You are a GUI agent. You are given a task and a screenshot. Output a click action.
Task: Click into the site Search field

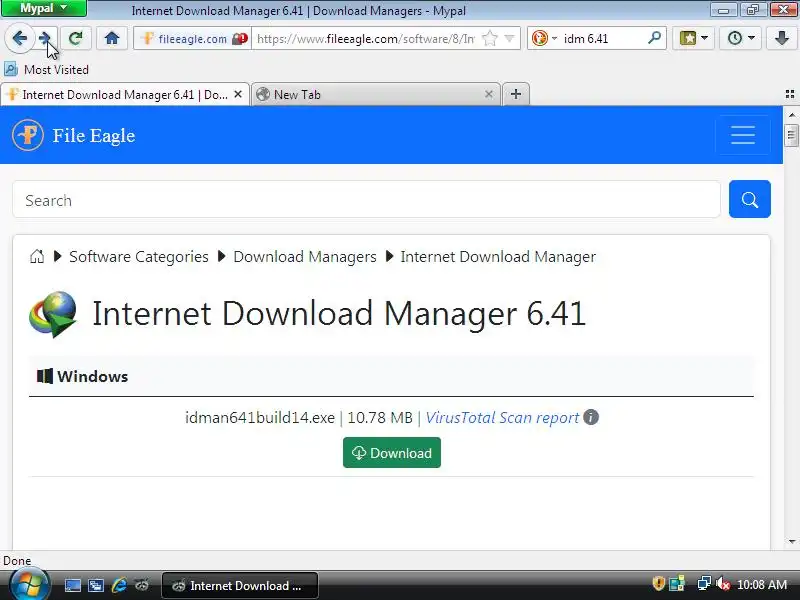(x=366, y=199)
